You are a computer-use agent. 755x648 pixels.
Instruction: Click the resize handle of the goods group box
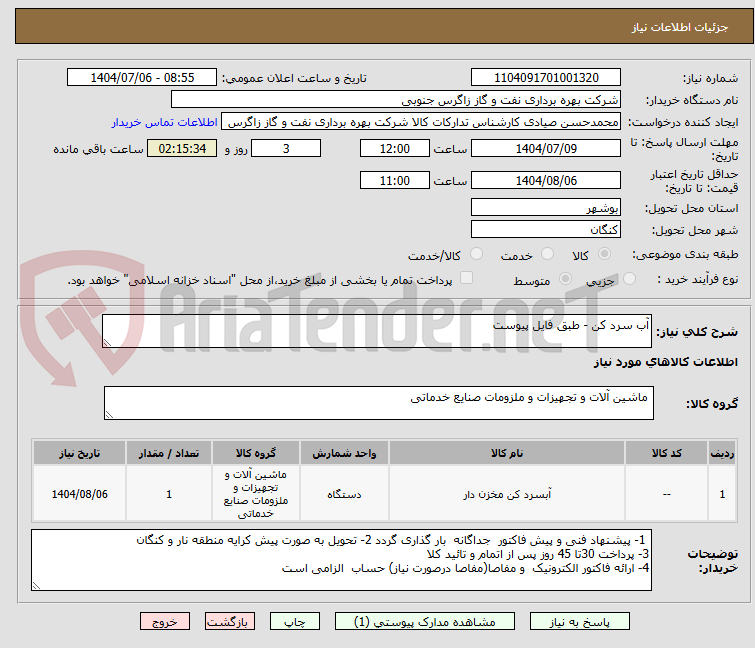[109, 415]
